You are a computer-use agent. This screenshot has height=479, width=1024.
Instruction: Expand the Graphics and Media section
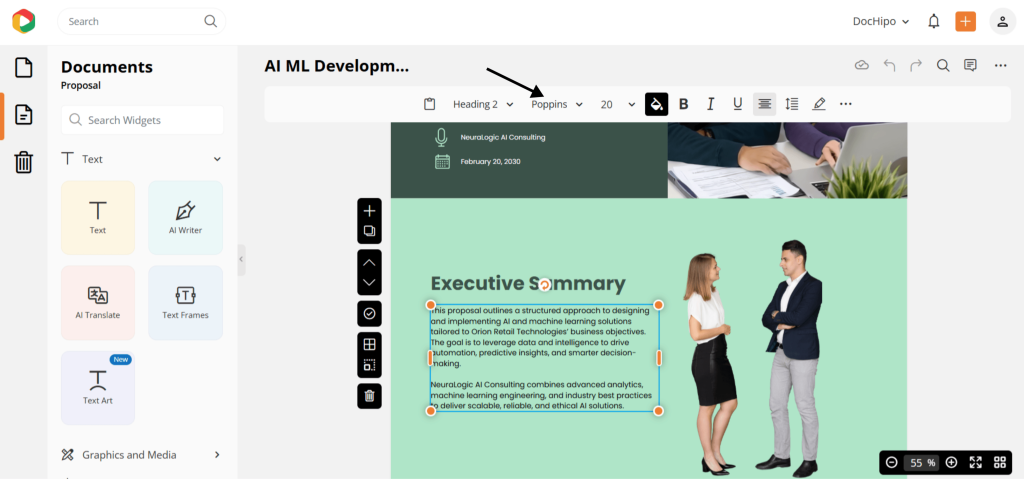tap(217, 455)
